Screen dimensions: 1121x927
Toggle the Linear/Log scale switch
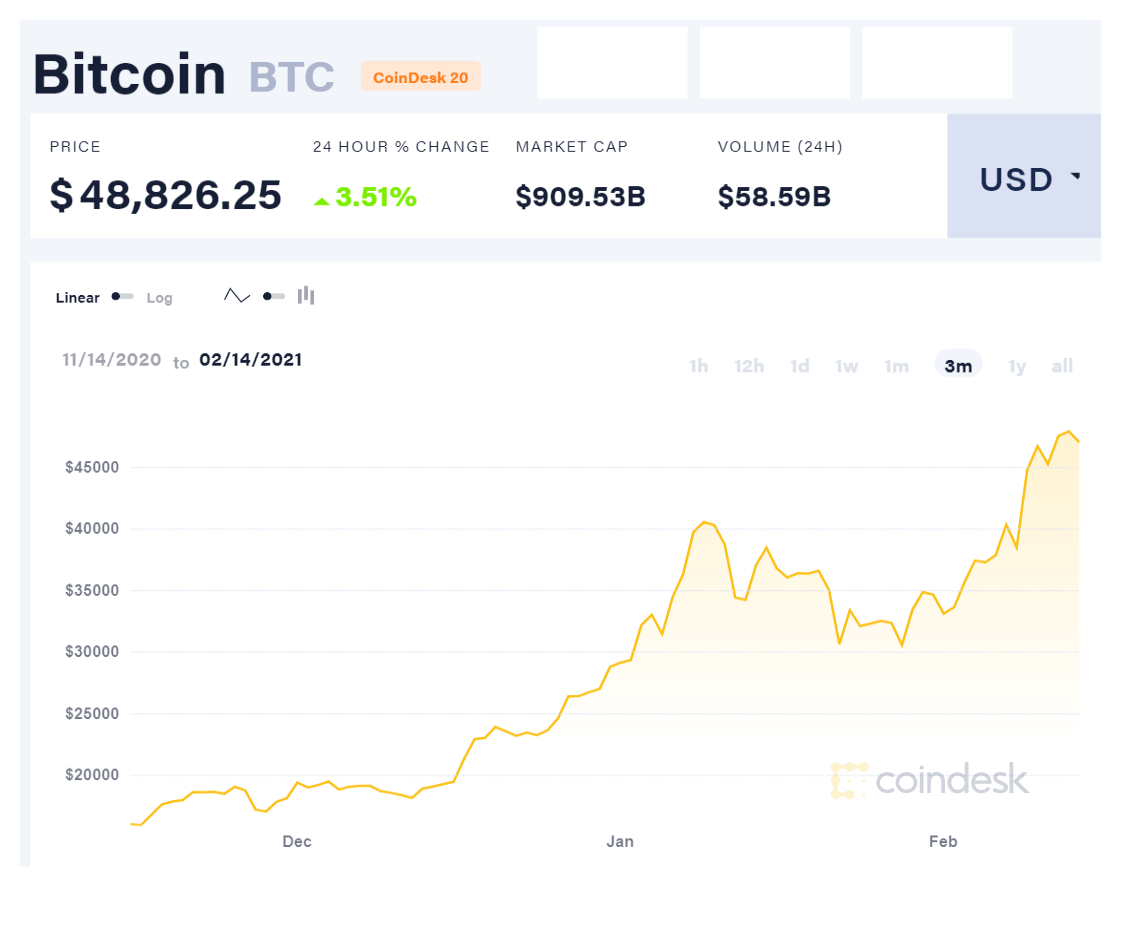pyautogui.click(x=122, y=297)
